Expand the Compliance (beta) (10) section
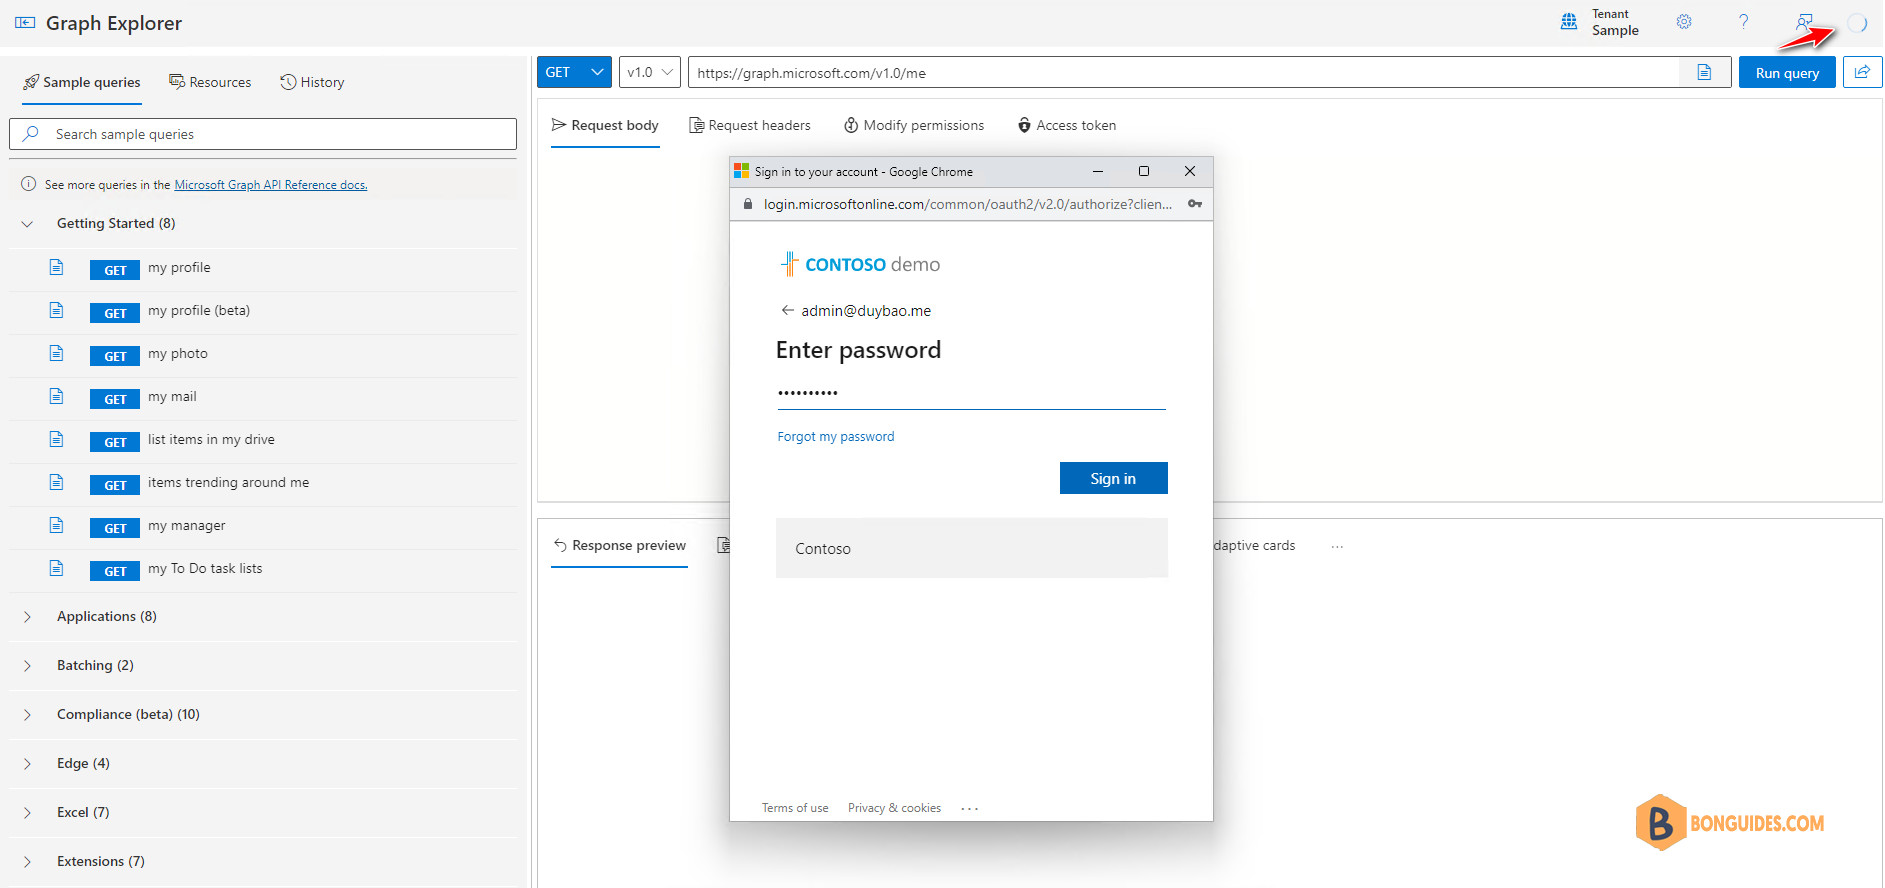 click(27, 715)
